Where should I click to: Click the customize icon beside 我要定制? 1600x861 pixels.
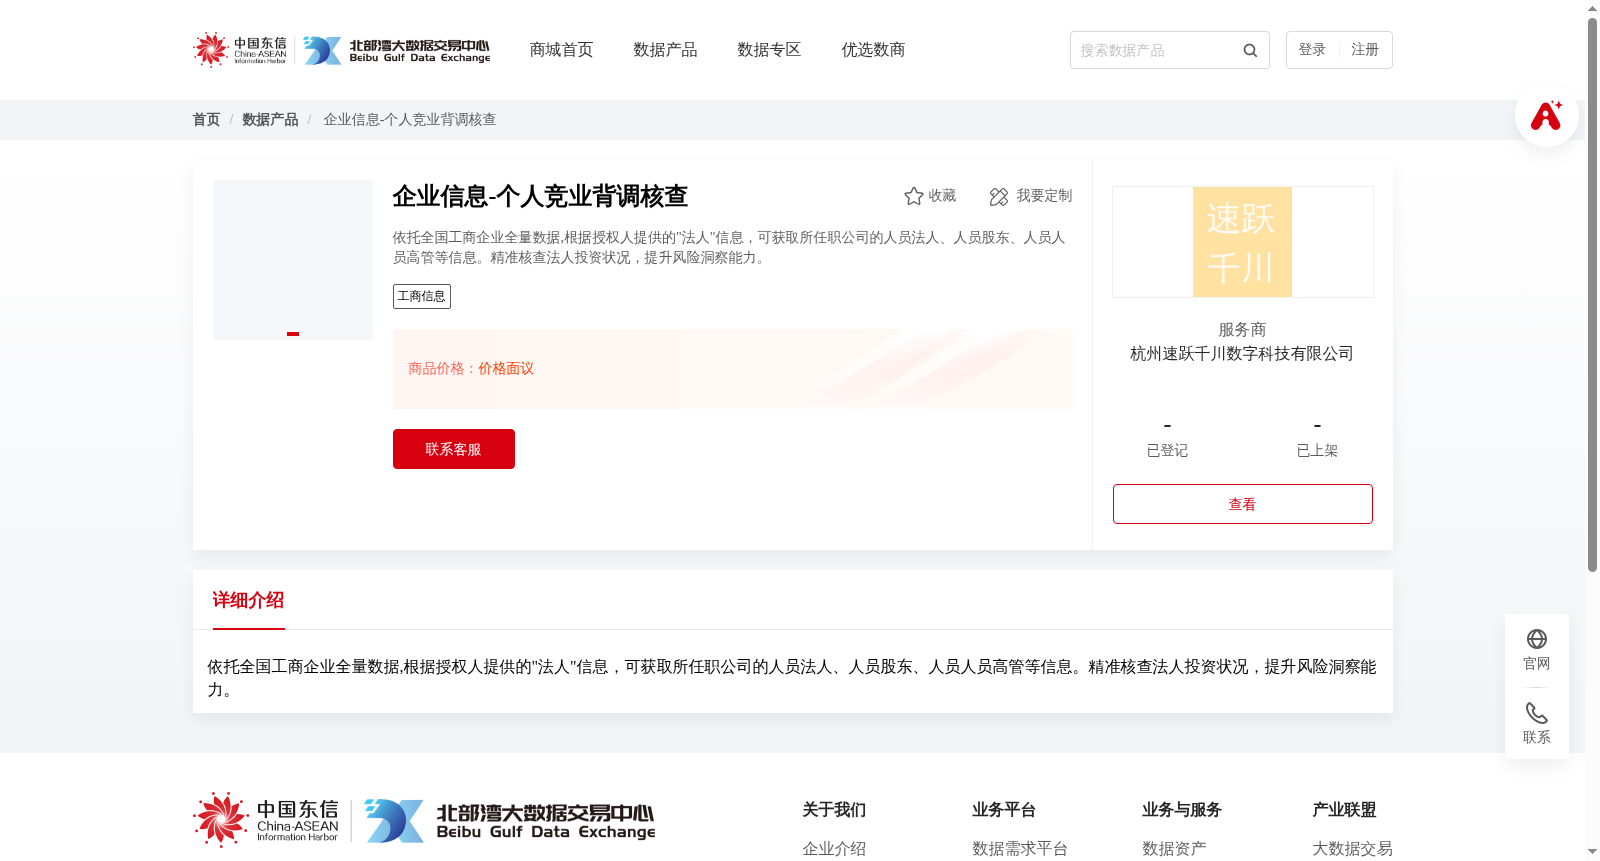coord(999,196)
